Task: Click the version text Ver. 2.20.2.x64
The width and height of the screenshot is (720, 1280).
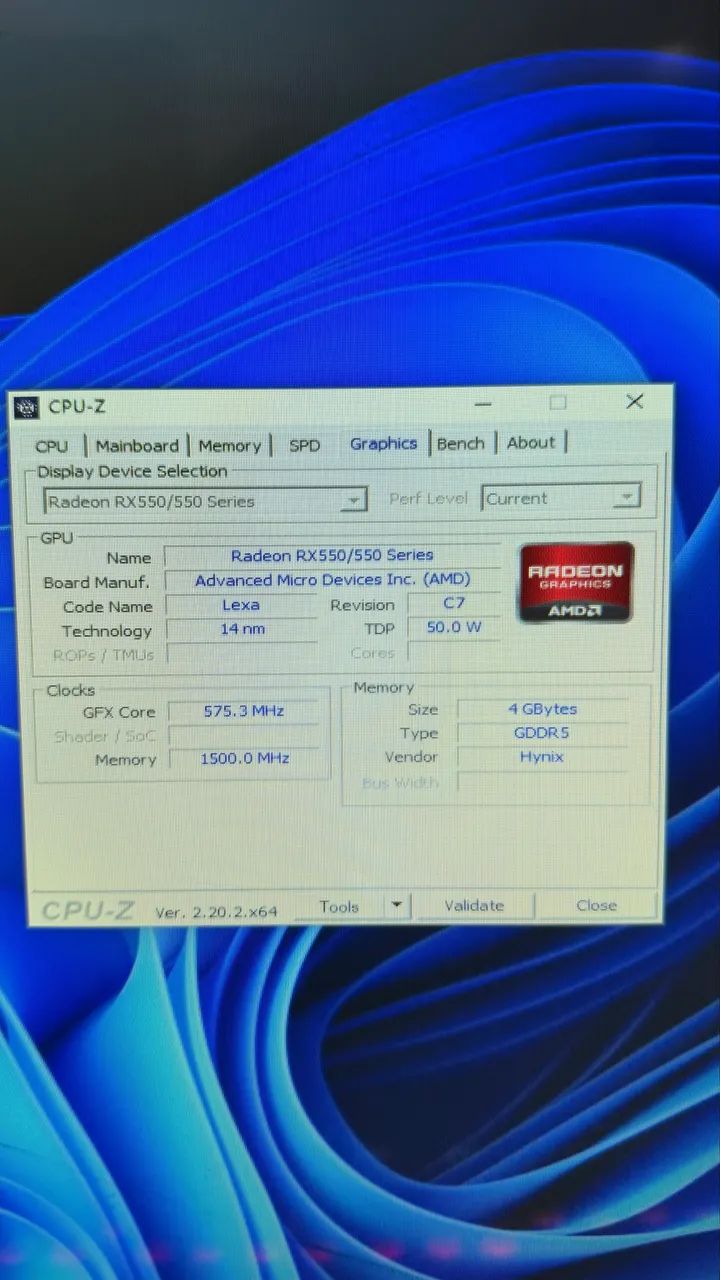Action: pos(216,912)
